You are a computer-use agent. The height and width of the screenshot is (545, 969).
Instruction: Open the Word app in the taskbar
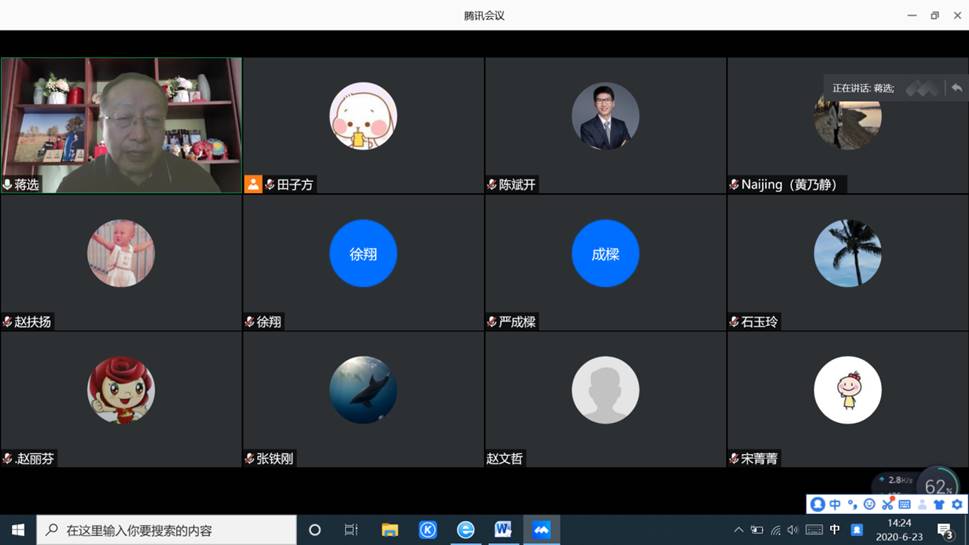(503, 530)
